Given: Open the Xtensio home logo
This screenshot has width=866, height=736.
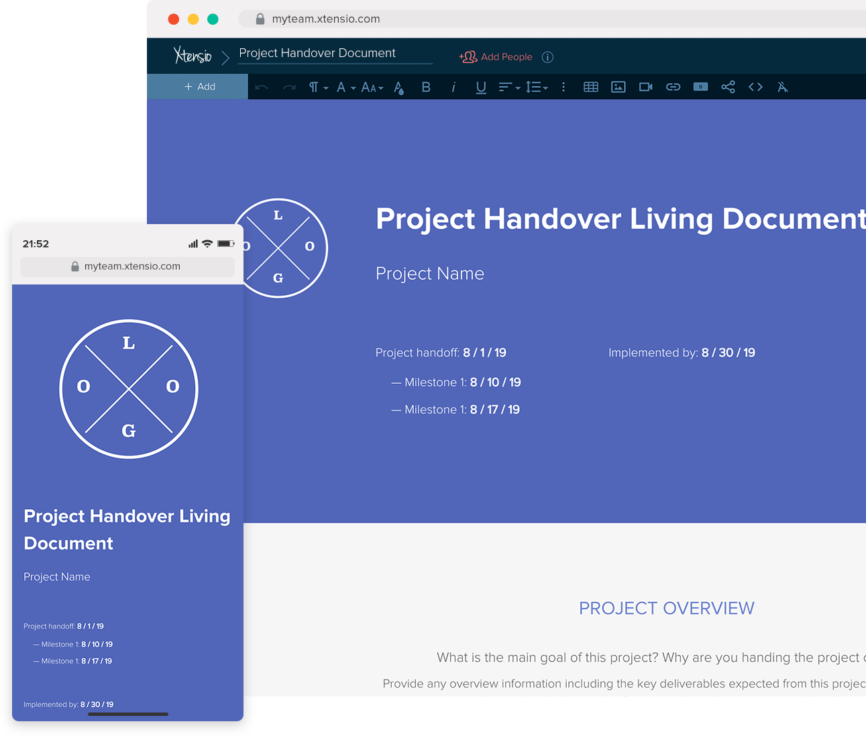Looking at the screenshot, I should (192, 56).
